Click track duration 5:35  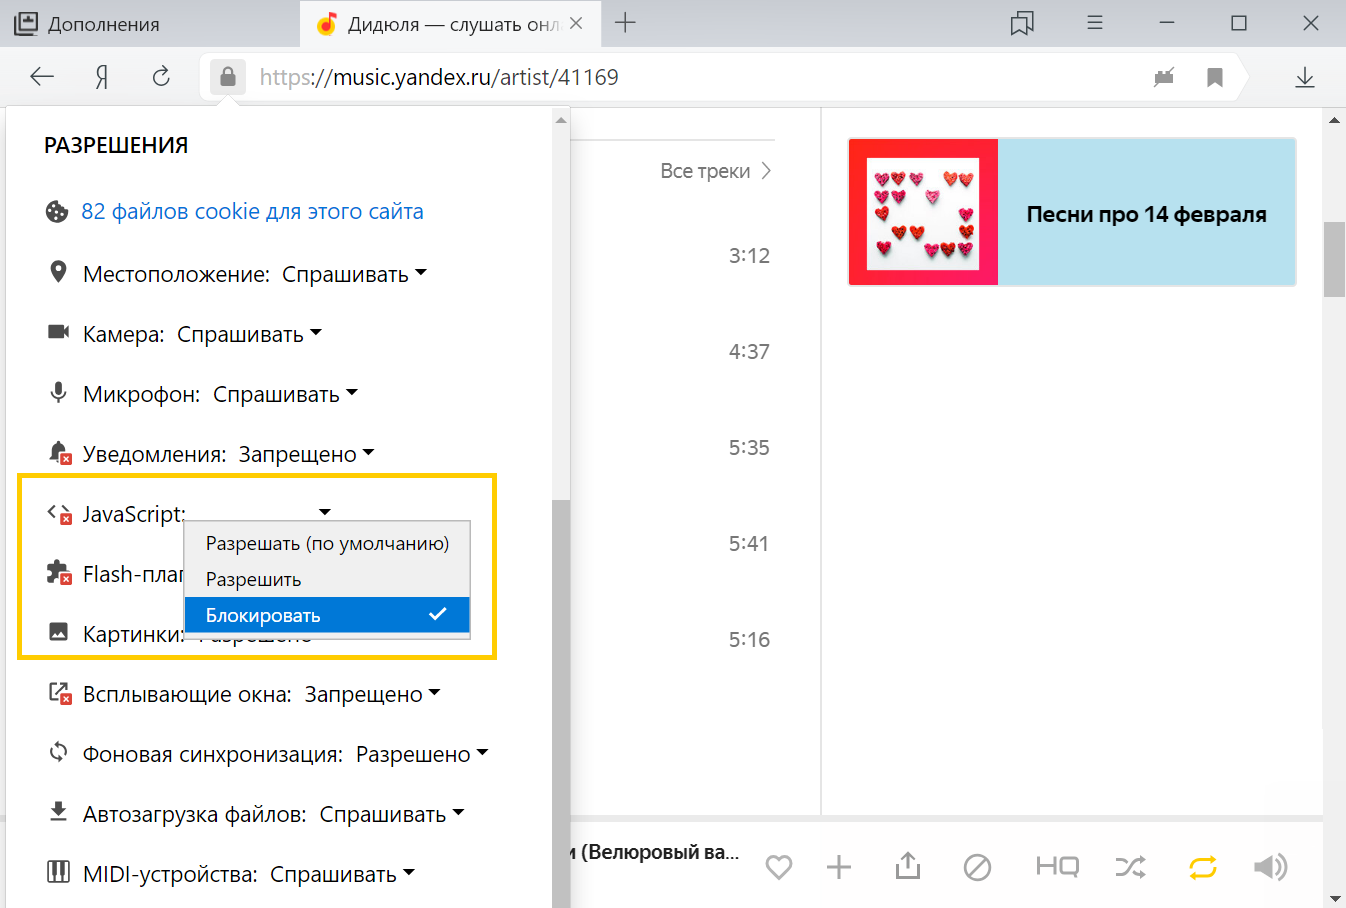coord(749,447)
